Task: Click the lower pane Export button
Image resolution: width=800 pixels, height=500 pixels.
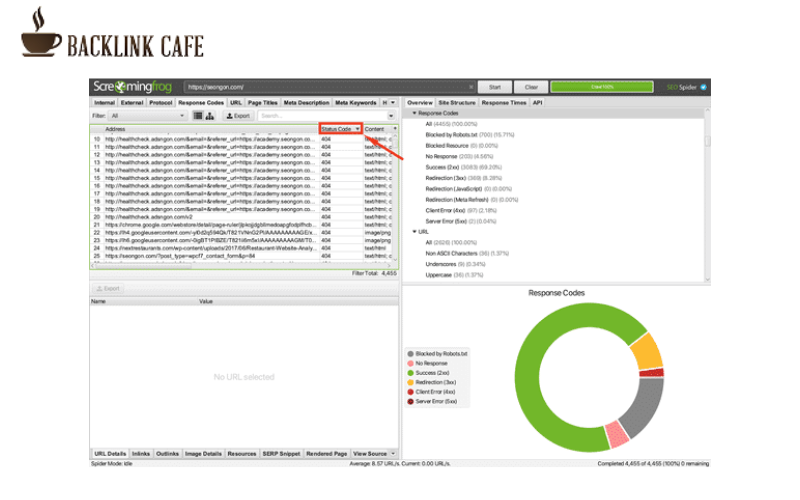Action: pyautogui.click(x=108, y=289)
